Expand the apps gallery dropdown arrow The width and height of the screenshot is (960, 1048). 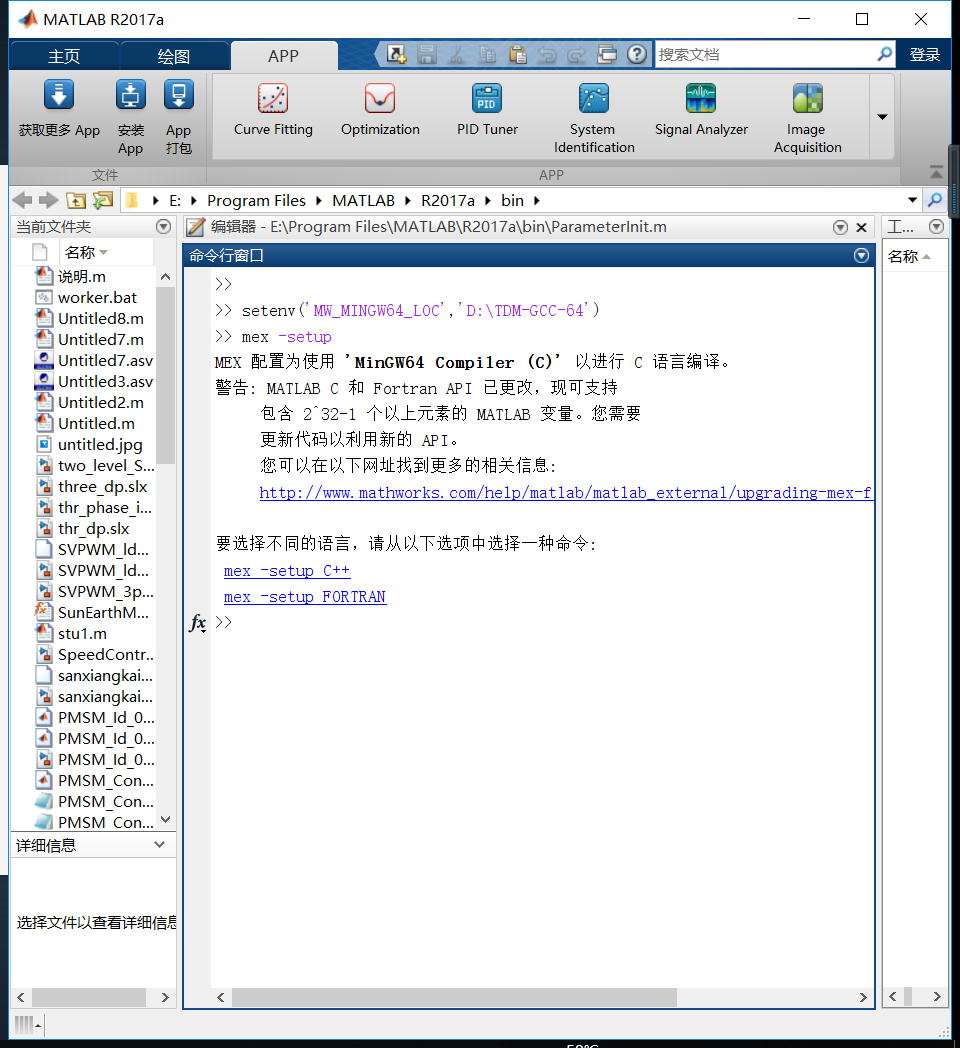pyautogui.click(x=881, y=117)
